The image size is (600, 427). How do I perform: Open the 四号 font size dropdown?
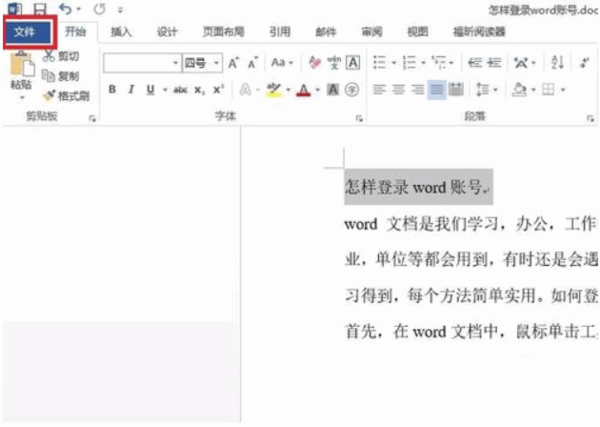point(216,63)
